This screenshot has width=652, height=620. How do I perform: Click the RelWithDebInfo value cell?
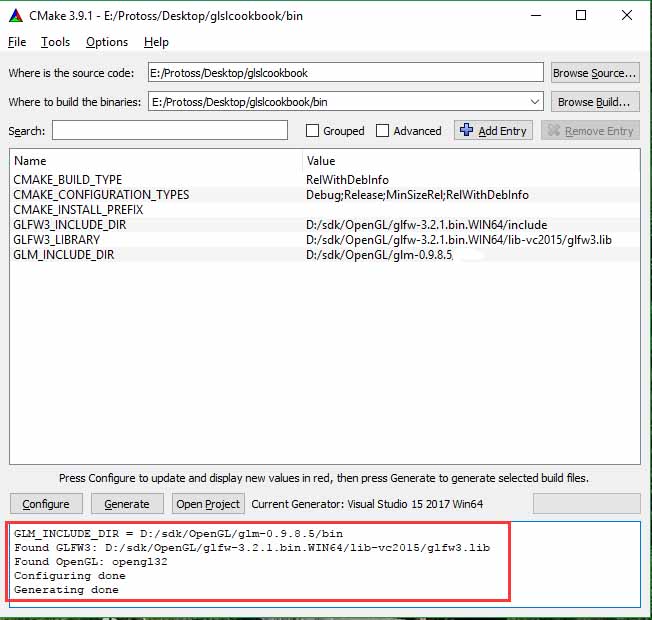[347, 180]
